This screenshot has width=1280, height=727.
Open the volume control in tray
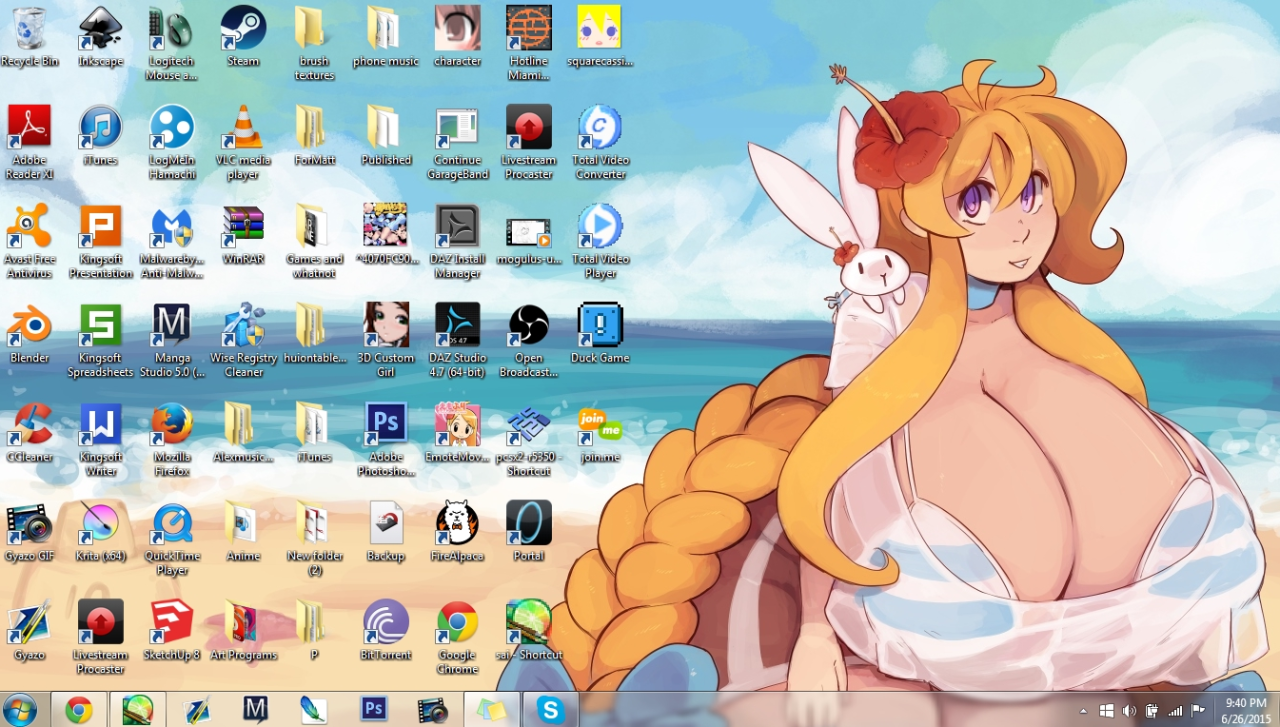1129,710
